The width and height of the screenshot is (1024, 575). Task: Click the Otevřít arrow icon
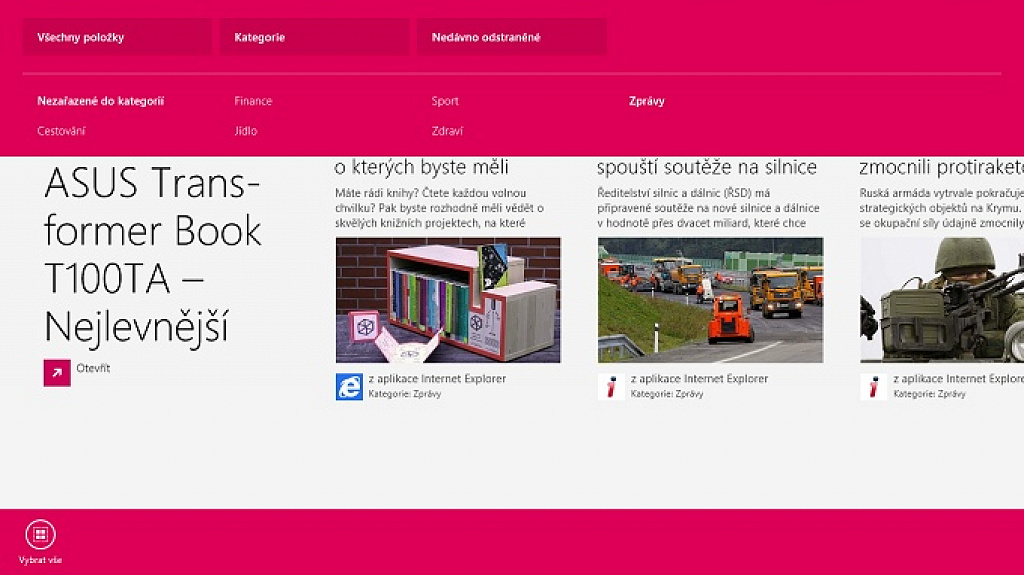pos(57,373)
